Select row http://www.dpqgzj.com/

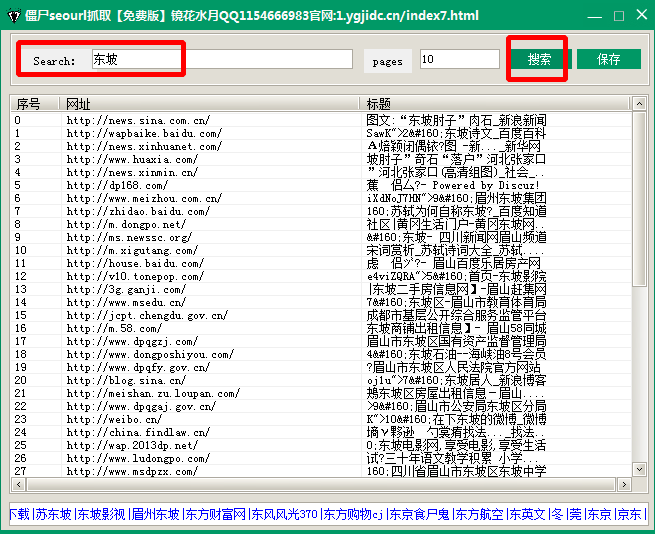[321, 341]
